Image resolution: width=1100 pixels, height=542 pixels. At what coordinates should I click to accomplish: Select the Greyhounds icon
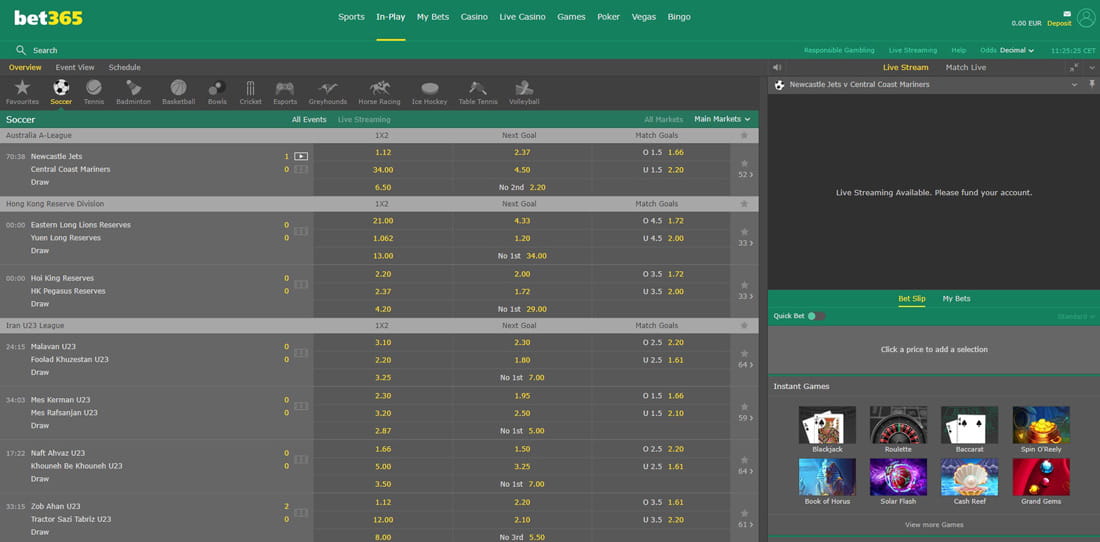point(328,88)
